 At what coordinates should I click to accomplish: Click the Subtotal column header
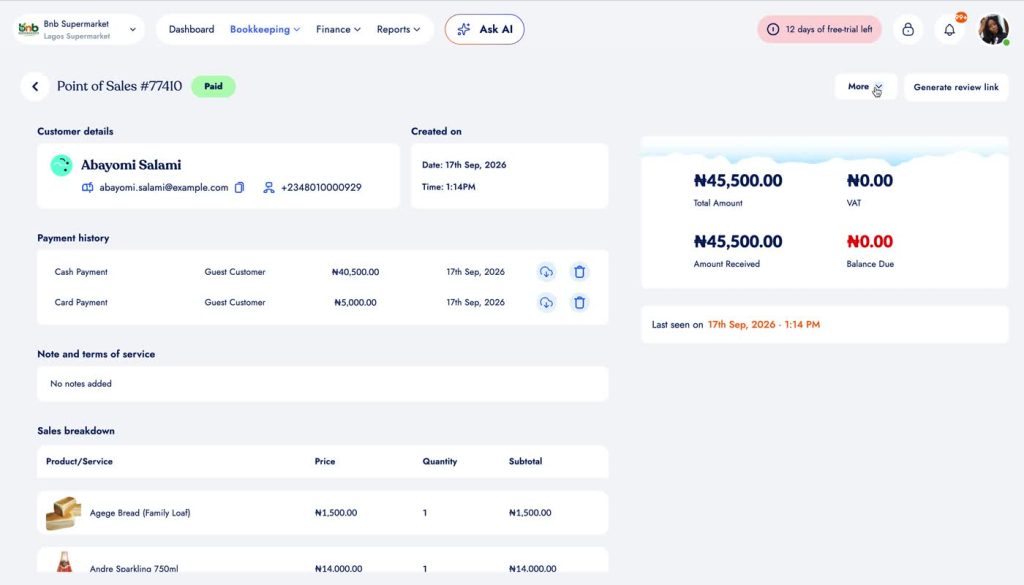click(526, 462)
